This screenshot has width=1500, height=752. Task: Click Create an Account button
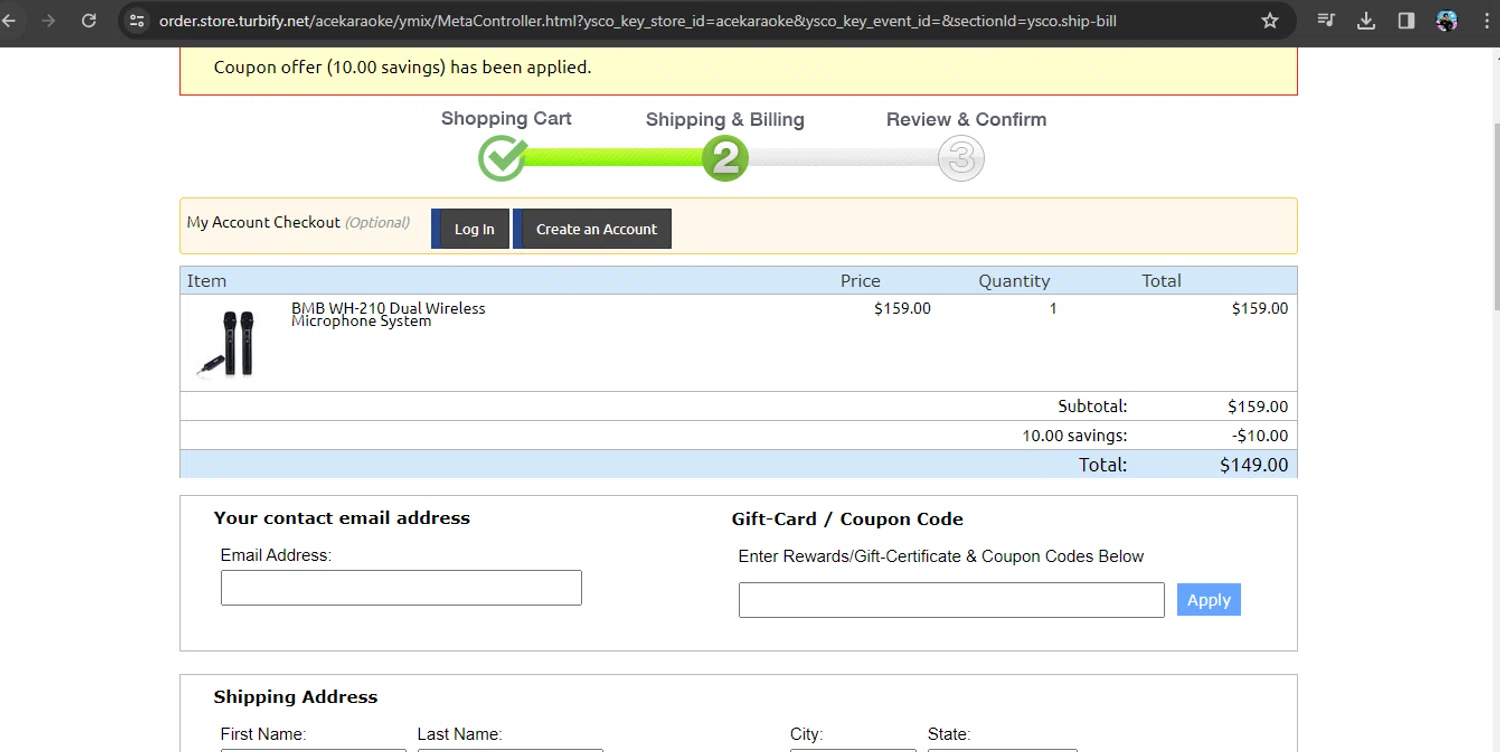[x=593, y=229]
